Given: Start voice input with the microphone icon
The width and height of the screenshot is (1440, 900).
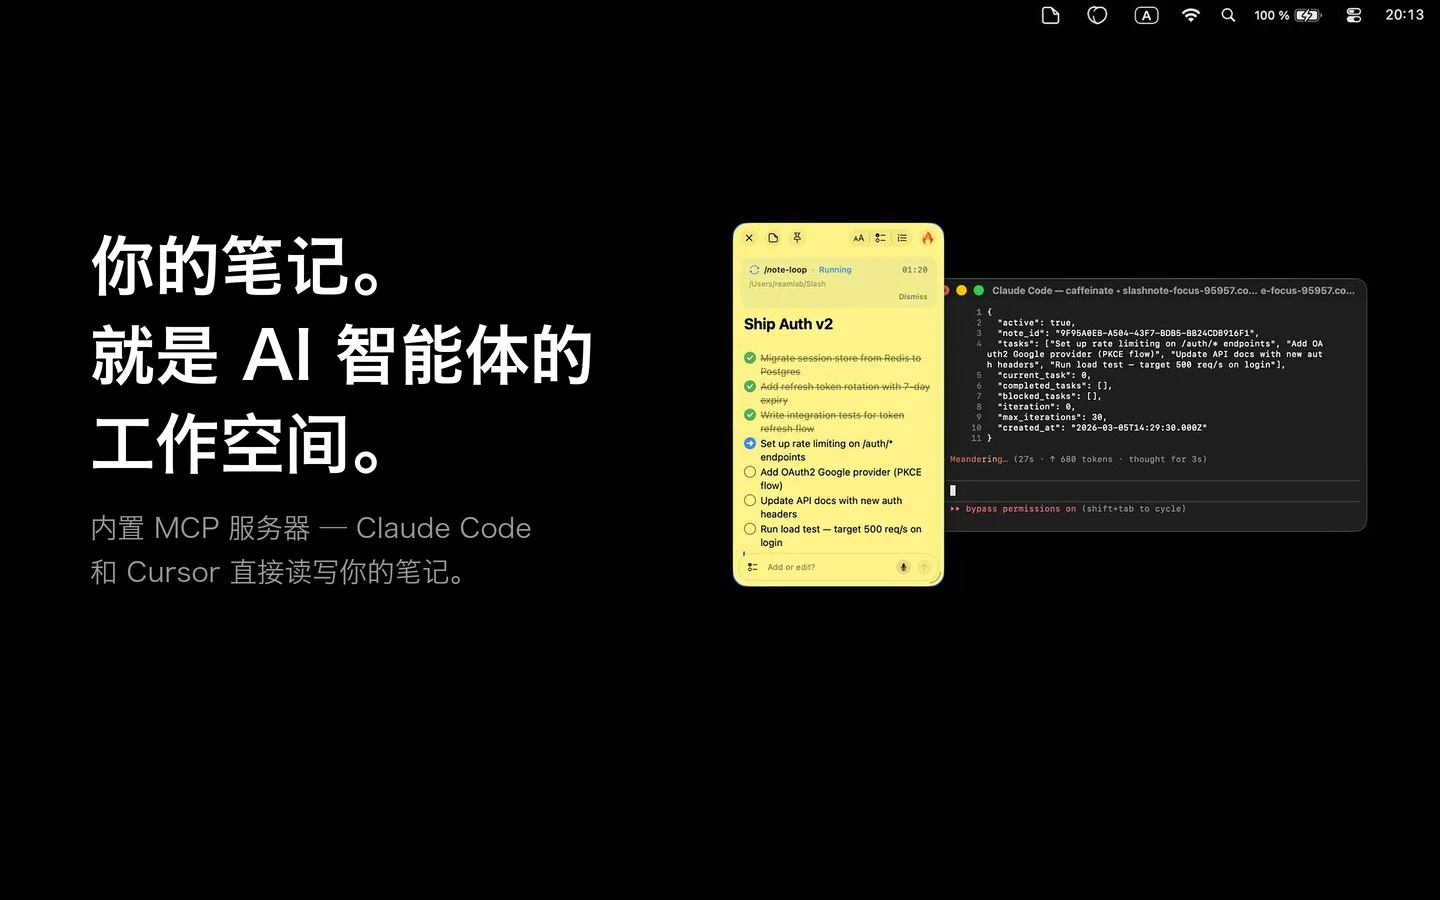Looking at the screenshot, I should click(x=903, y=567).
